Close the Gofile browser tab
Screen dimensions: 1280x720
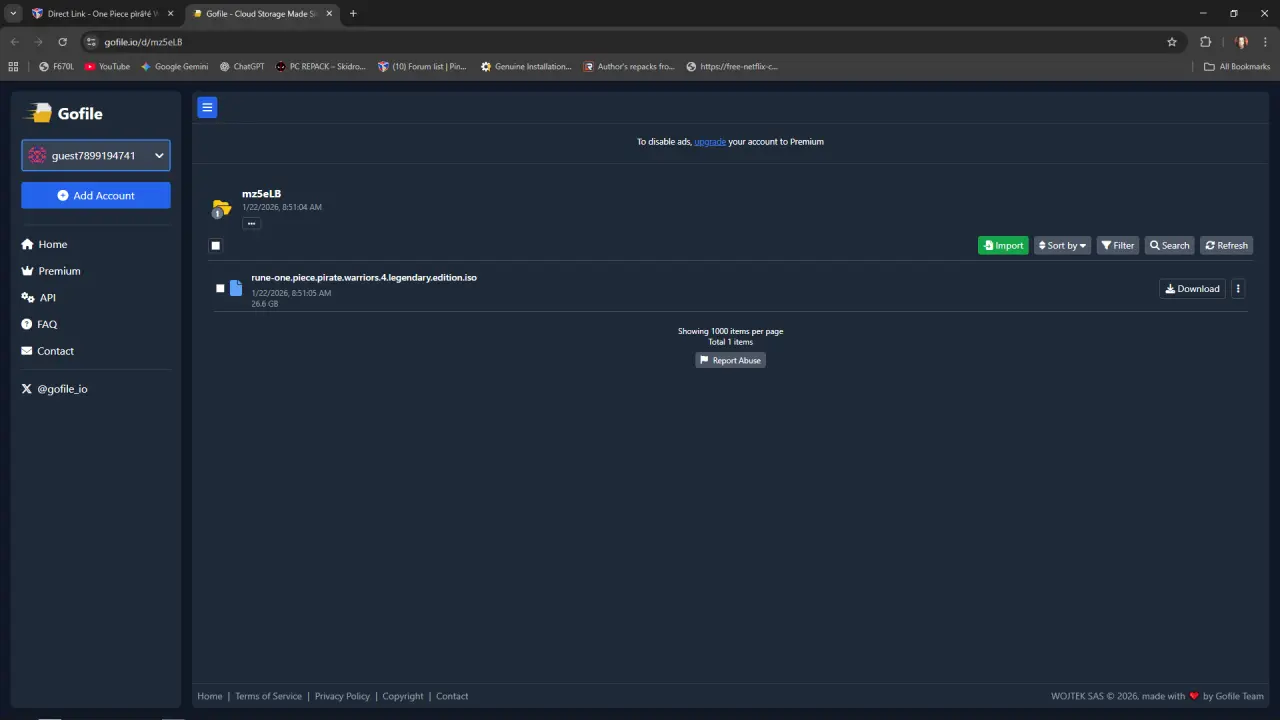pyautogui.click(x=329, y=14)
